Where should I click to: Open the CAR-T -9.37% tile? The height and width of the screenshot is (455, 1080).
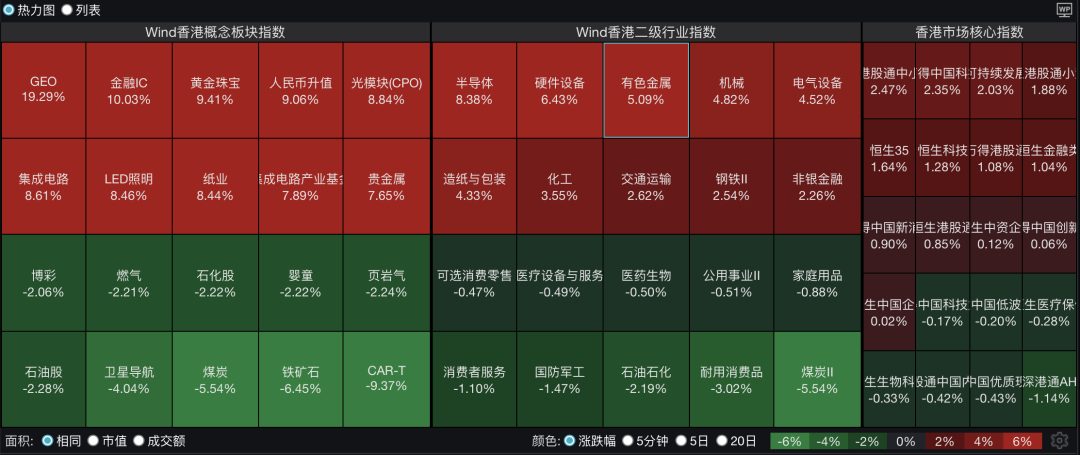386,379
